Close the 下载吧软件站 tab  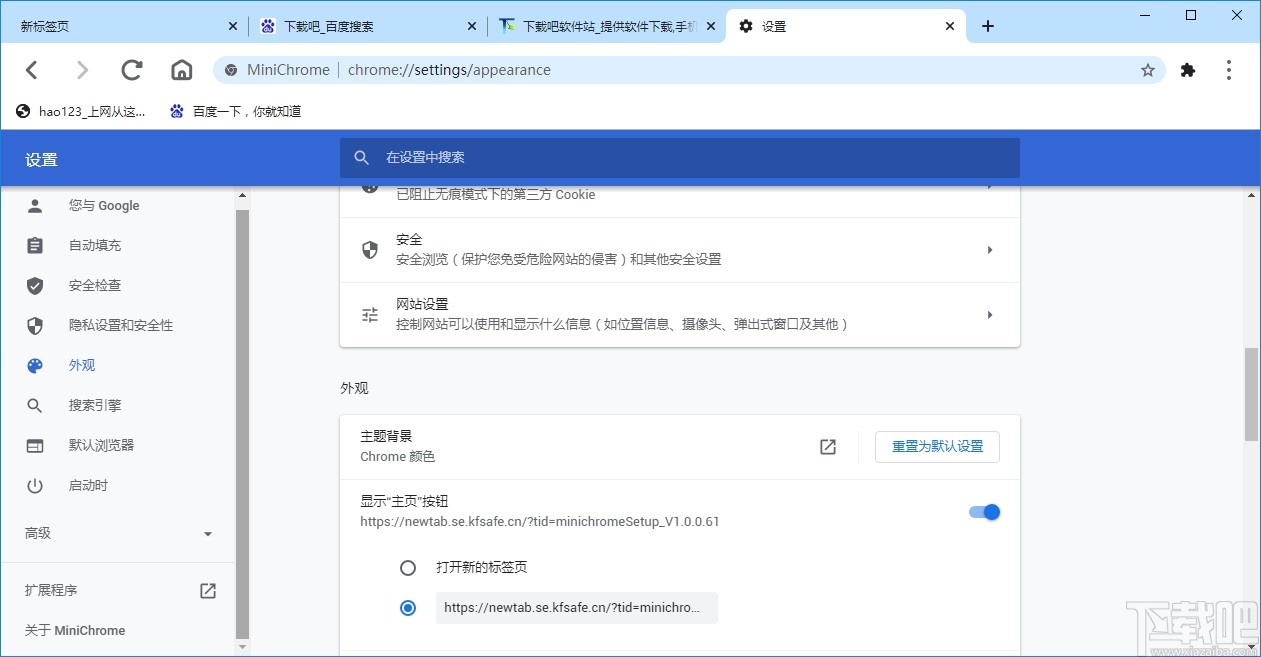coord(712,26)
